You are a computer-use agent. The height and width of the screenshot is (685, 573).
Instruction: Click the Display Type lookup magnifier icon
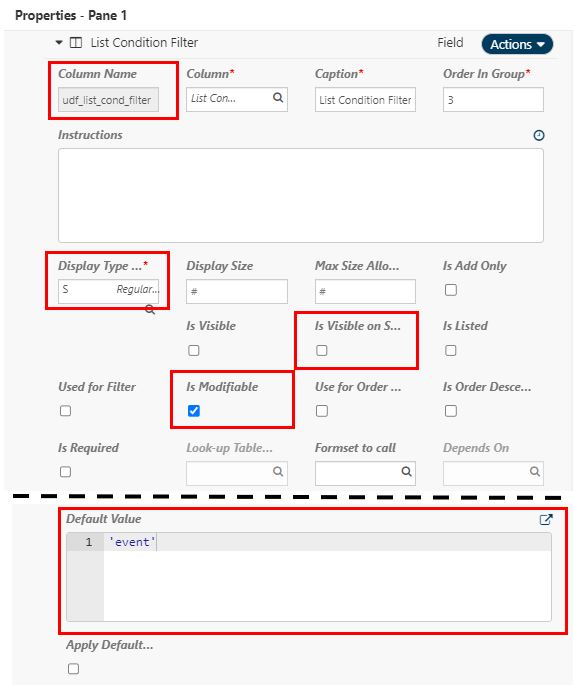coord(150,310)
